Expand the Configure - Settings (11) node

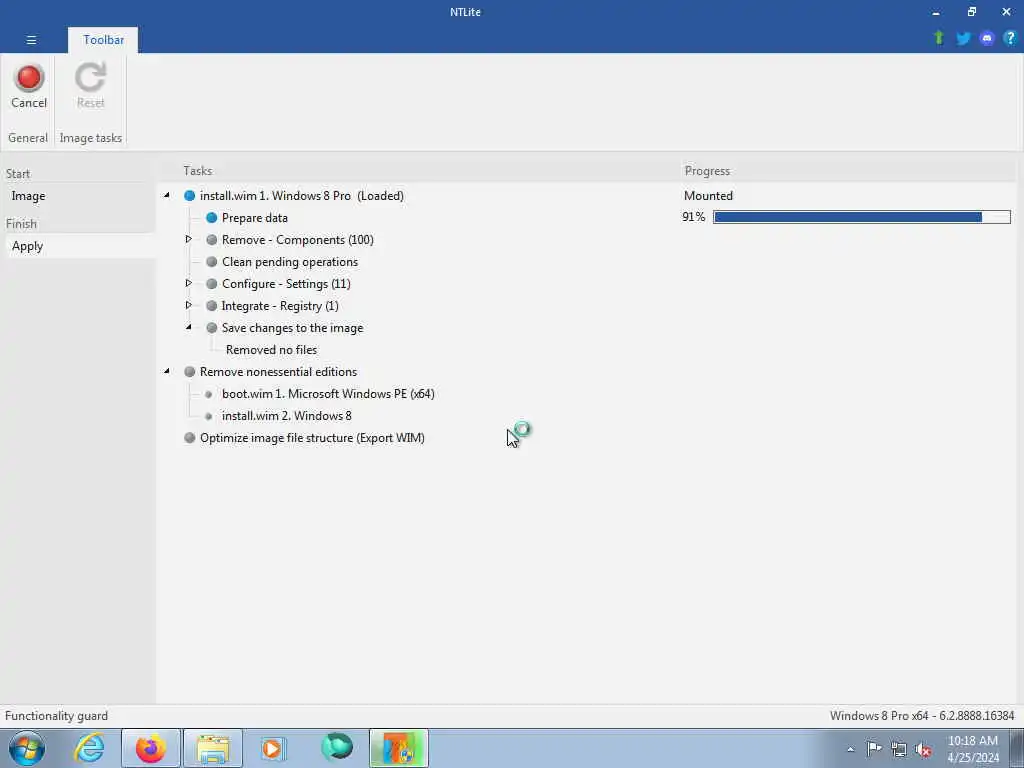coord(189,283)
